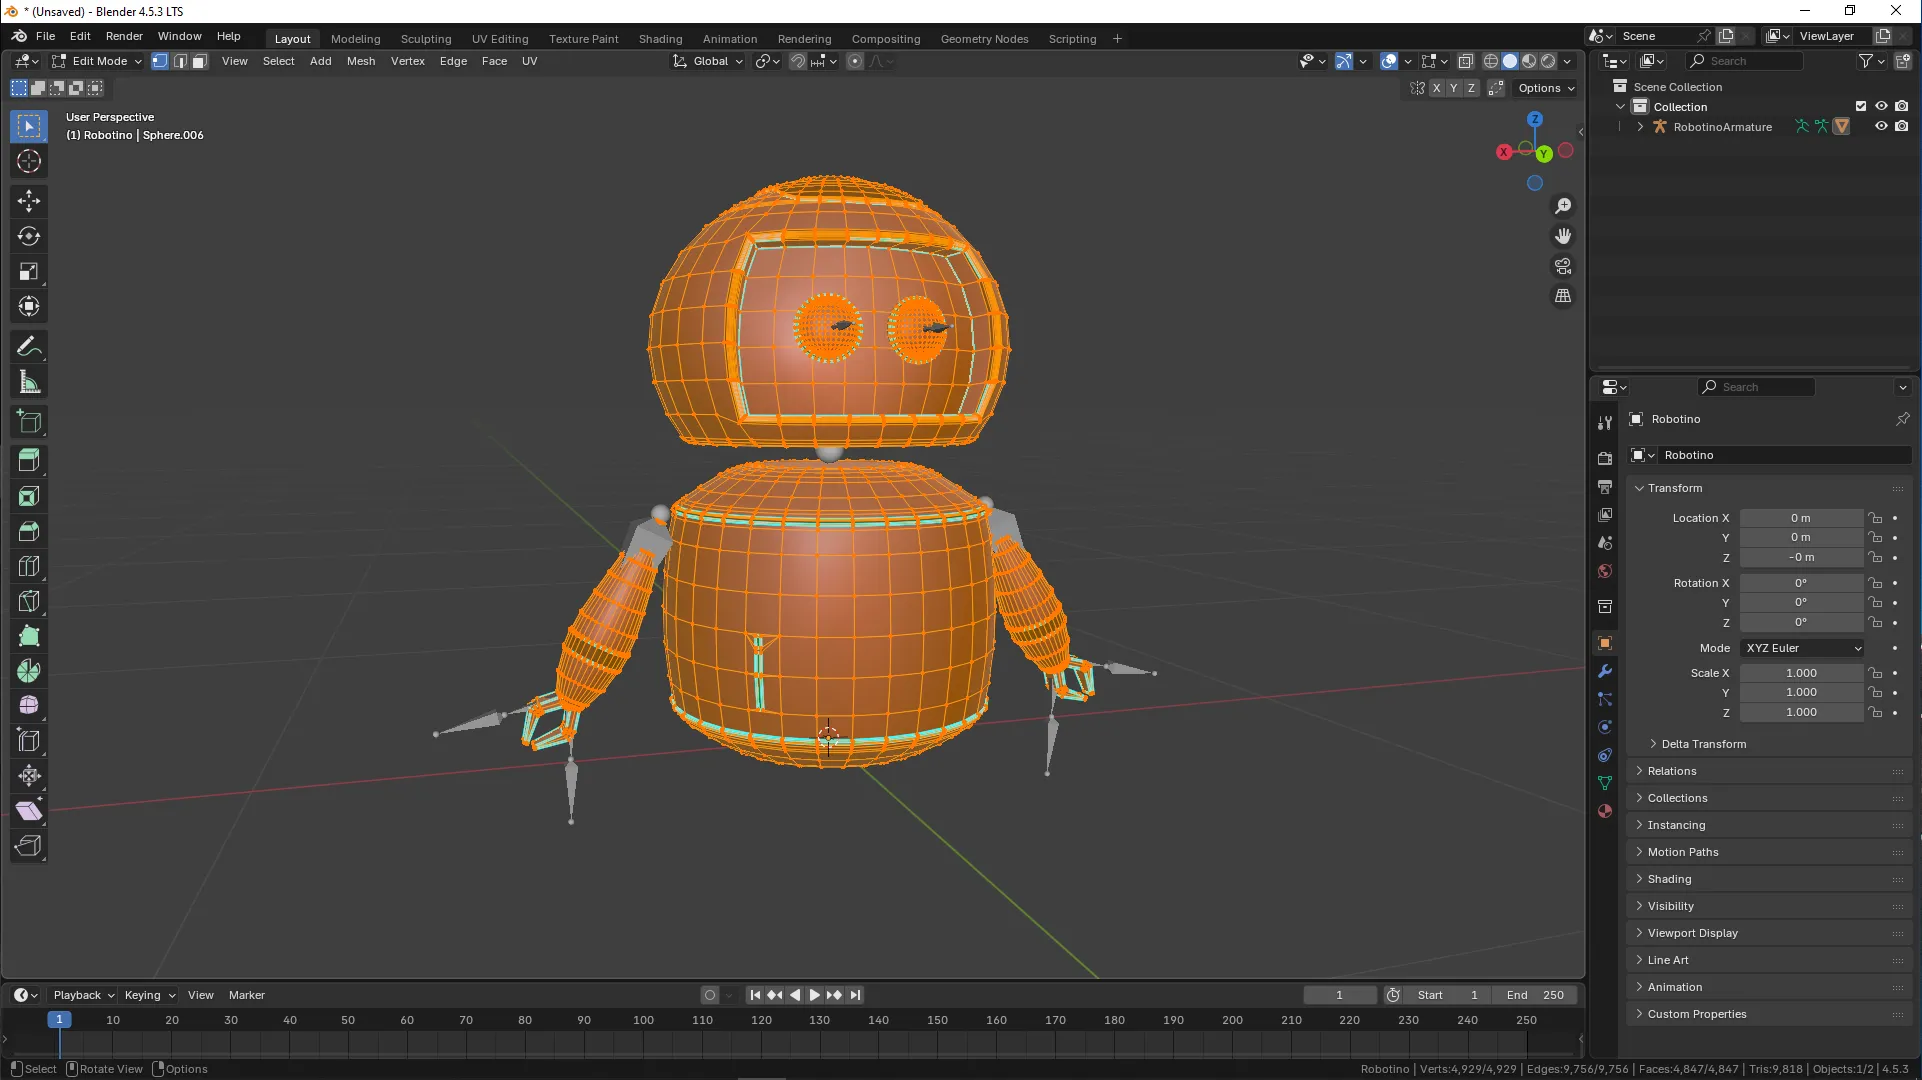Open the Mesh menu
1922x1080 pixels.
click(361, 61)
